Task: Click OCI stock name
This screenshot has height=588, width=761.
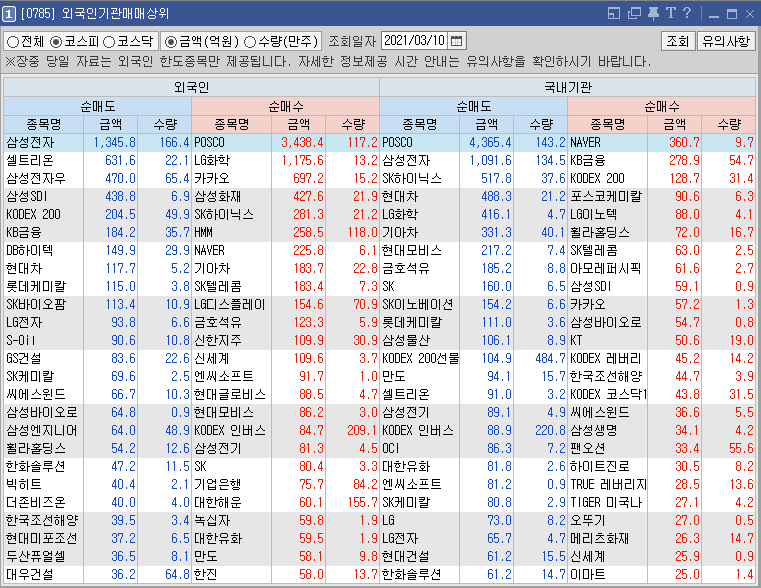Action: [391, 448]
